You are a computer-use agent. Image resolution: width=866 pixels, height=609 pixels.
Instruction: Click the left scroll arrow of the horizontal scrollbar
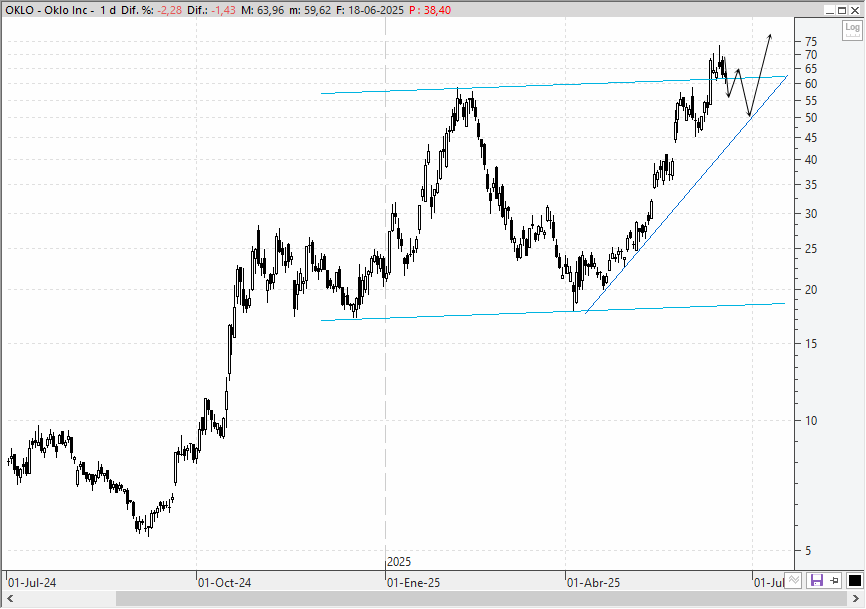click(10, 599)
